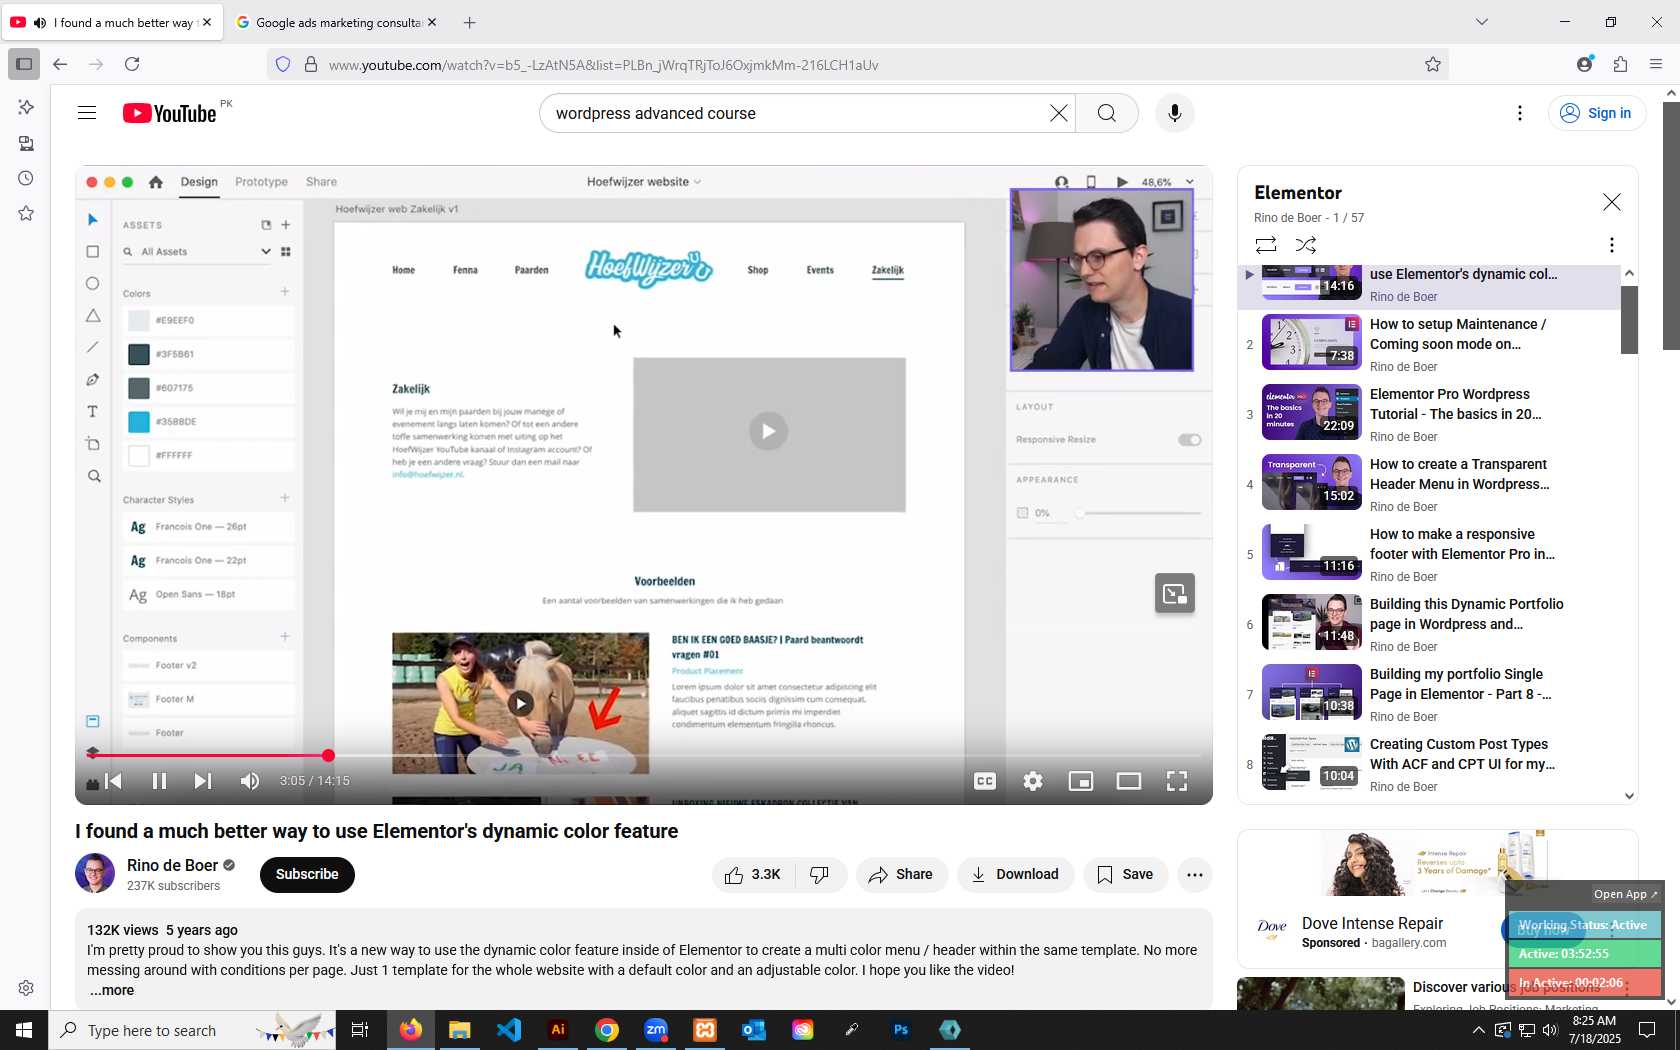
Task: Open more actions menu beside Save
Action: pyautogui.click(x=1194, y=875)
